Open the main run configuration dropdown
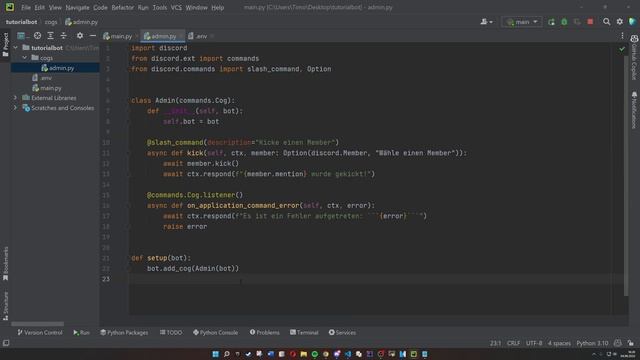The width and height of the screenshot is (640, 360). pyautogui.click(x=522, y=22)
